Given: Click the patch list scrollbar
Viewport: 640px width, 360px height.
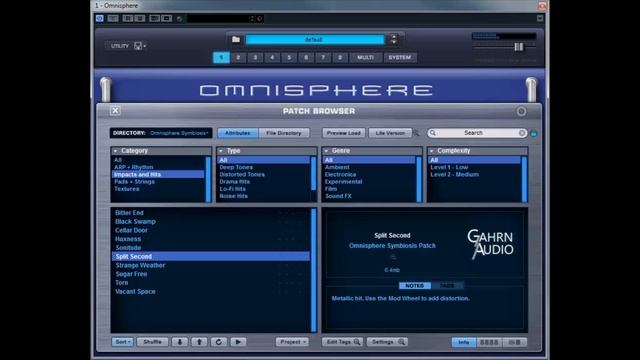Looking at the screenshot, I should [x=314, y=270].
